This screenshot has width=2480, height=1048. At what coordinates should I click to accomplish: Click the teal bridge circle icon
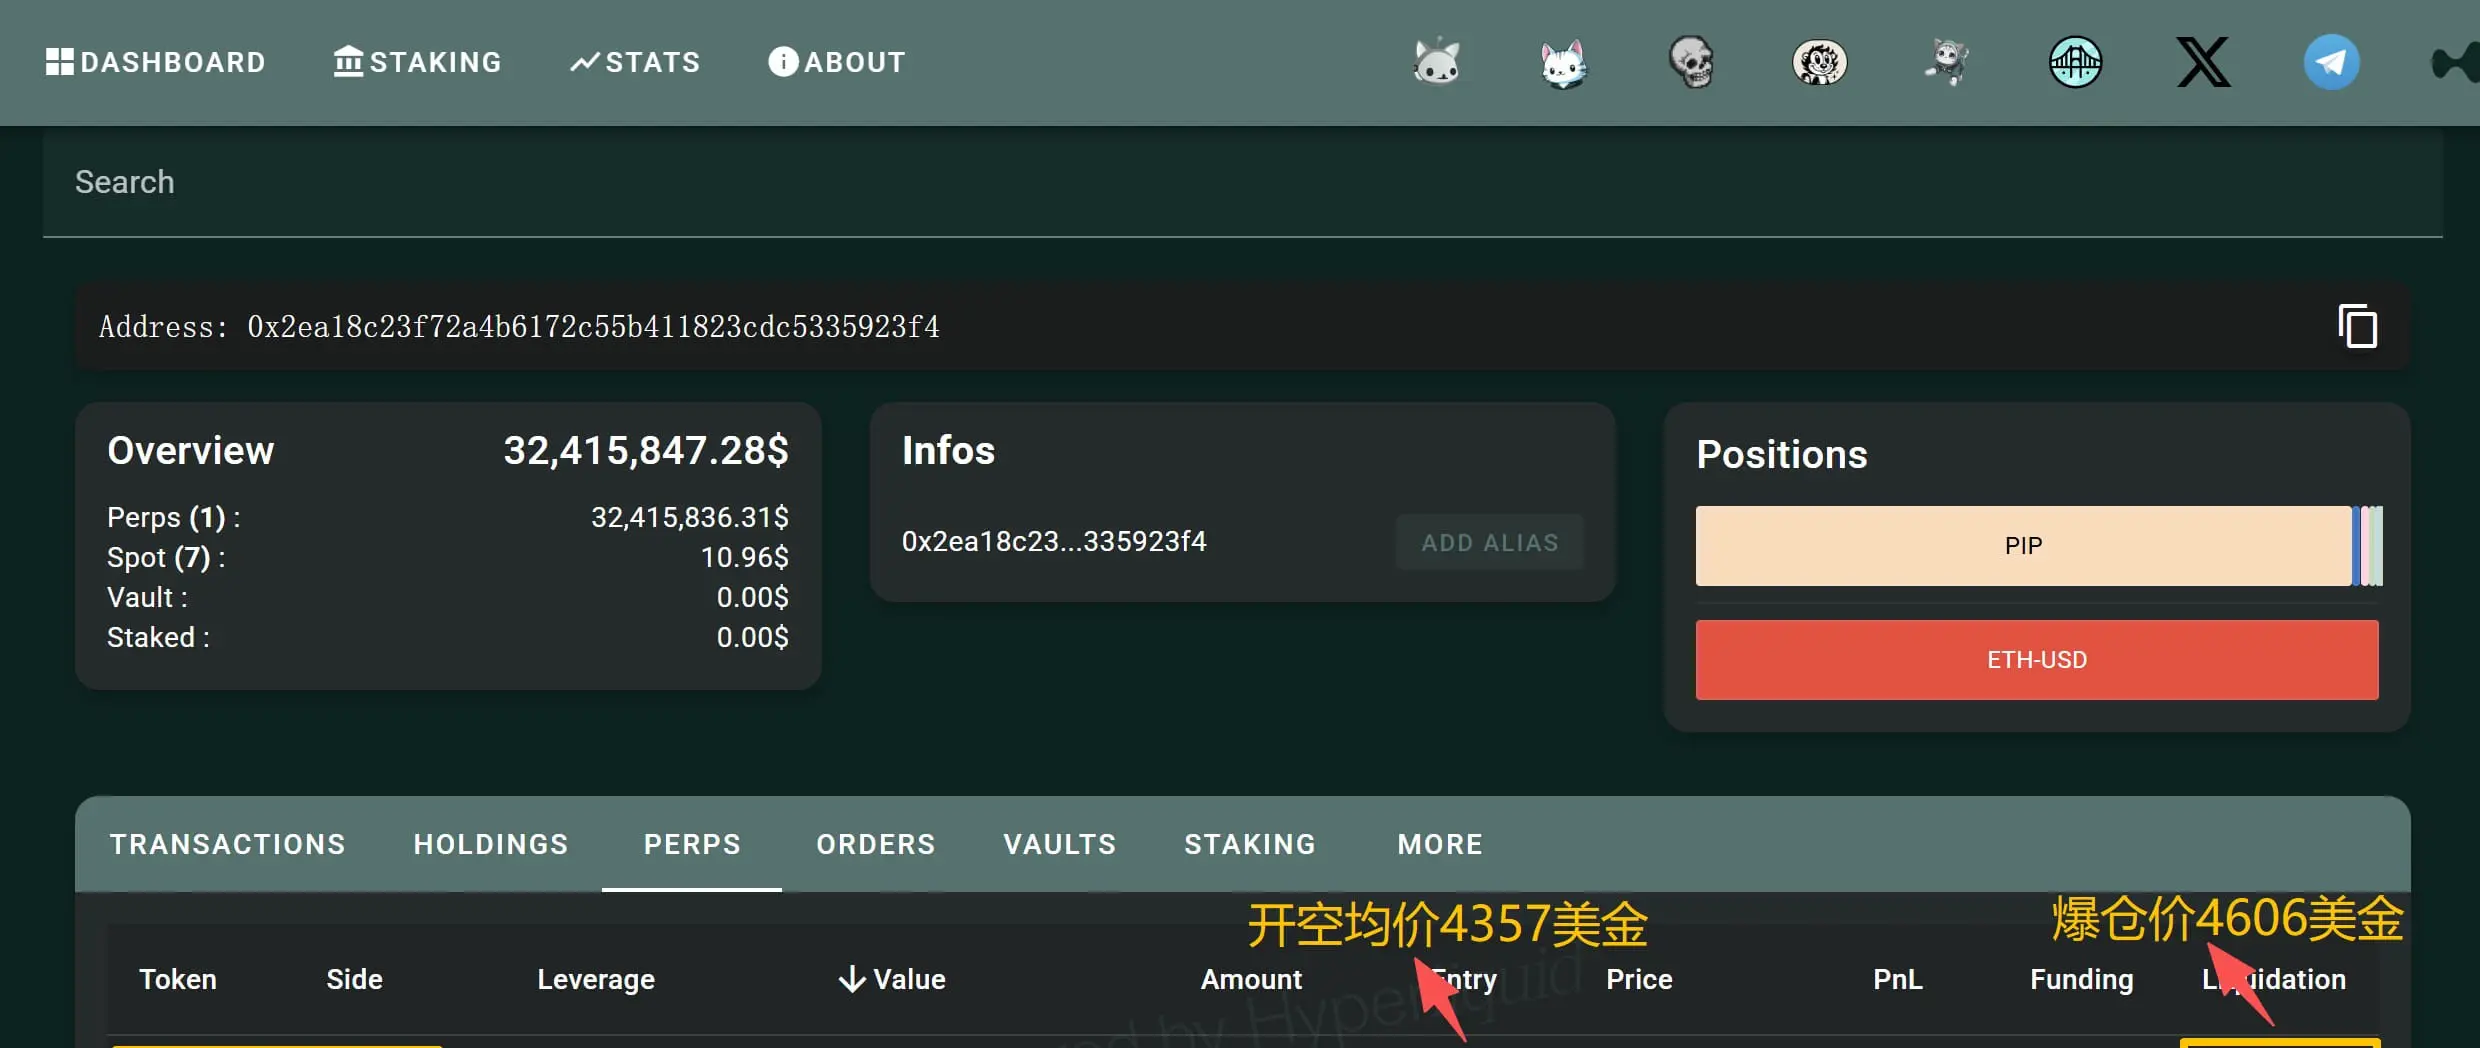click(x=2075, y=62)
